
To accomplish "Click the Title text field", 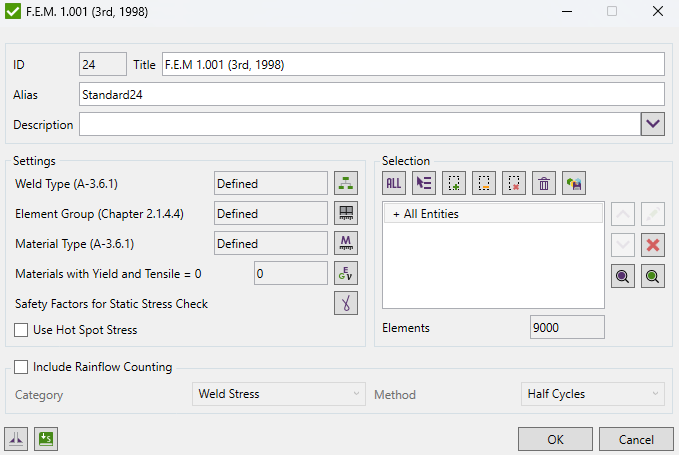I will point(412,64).
